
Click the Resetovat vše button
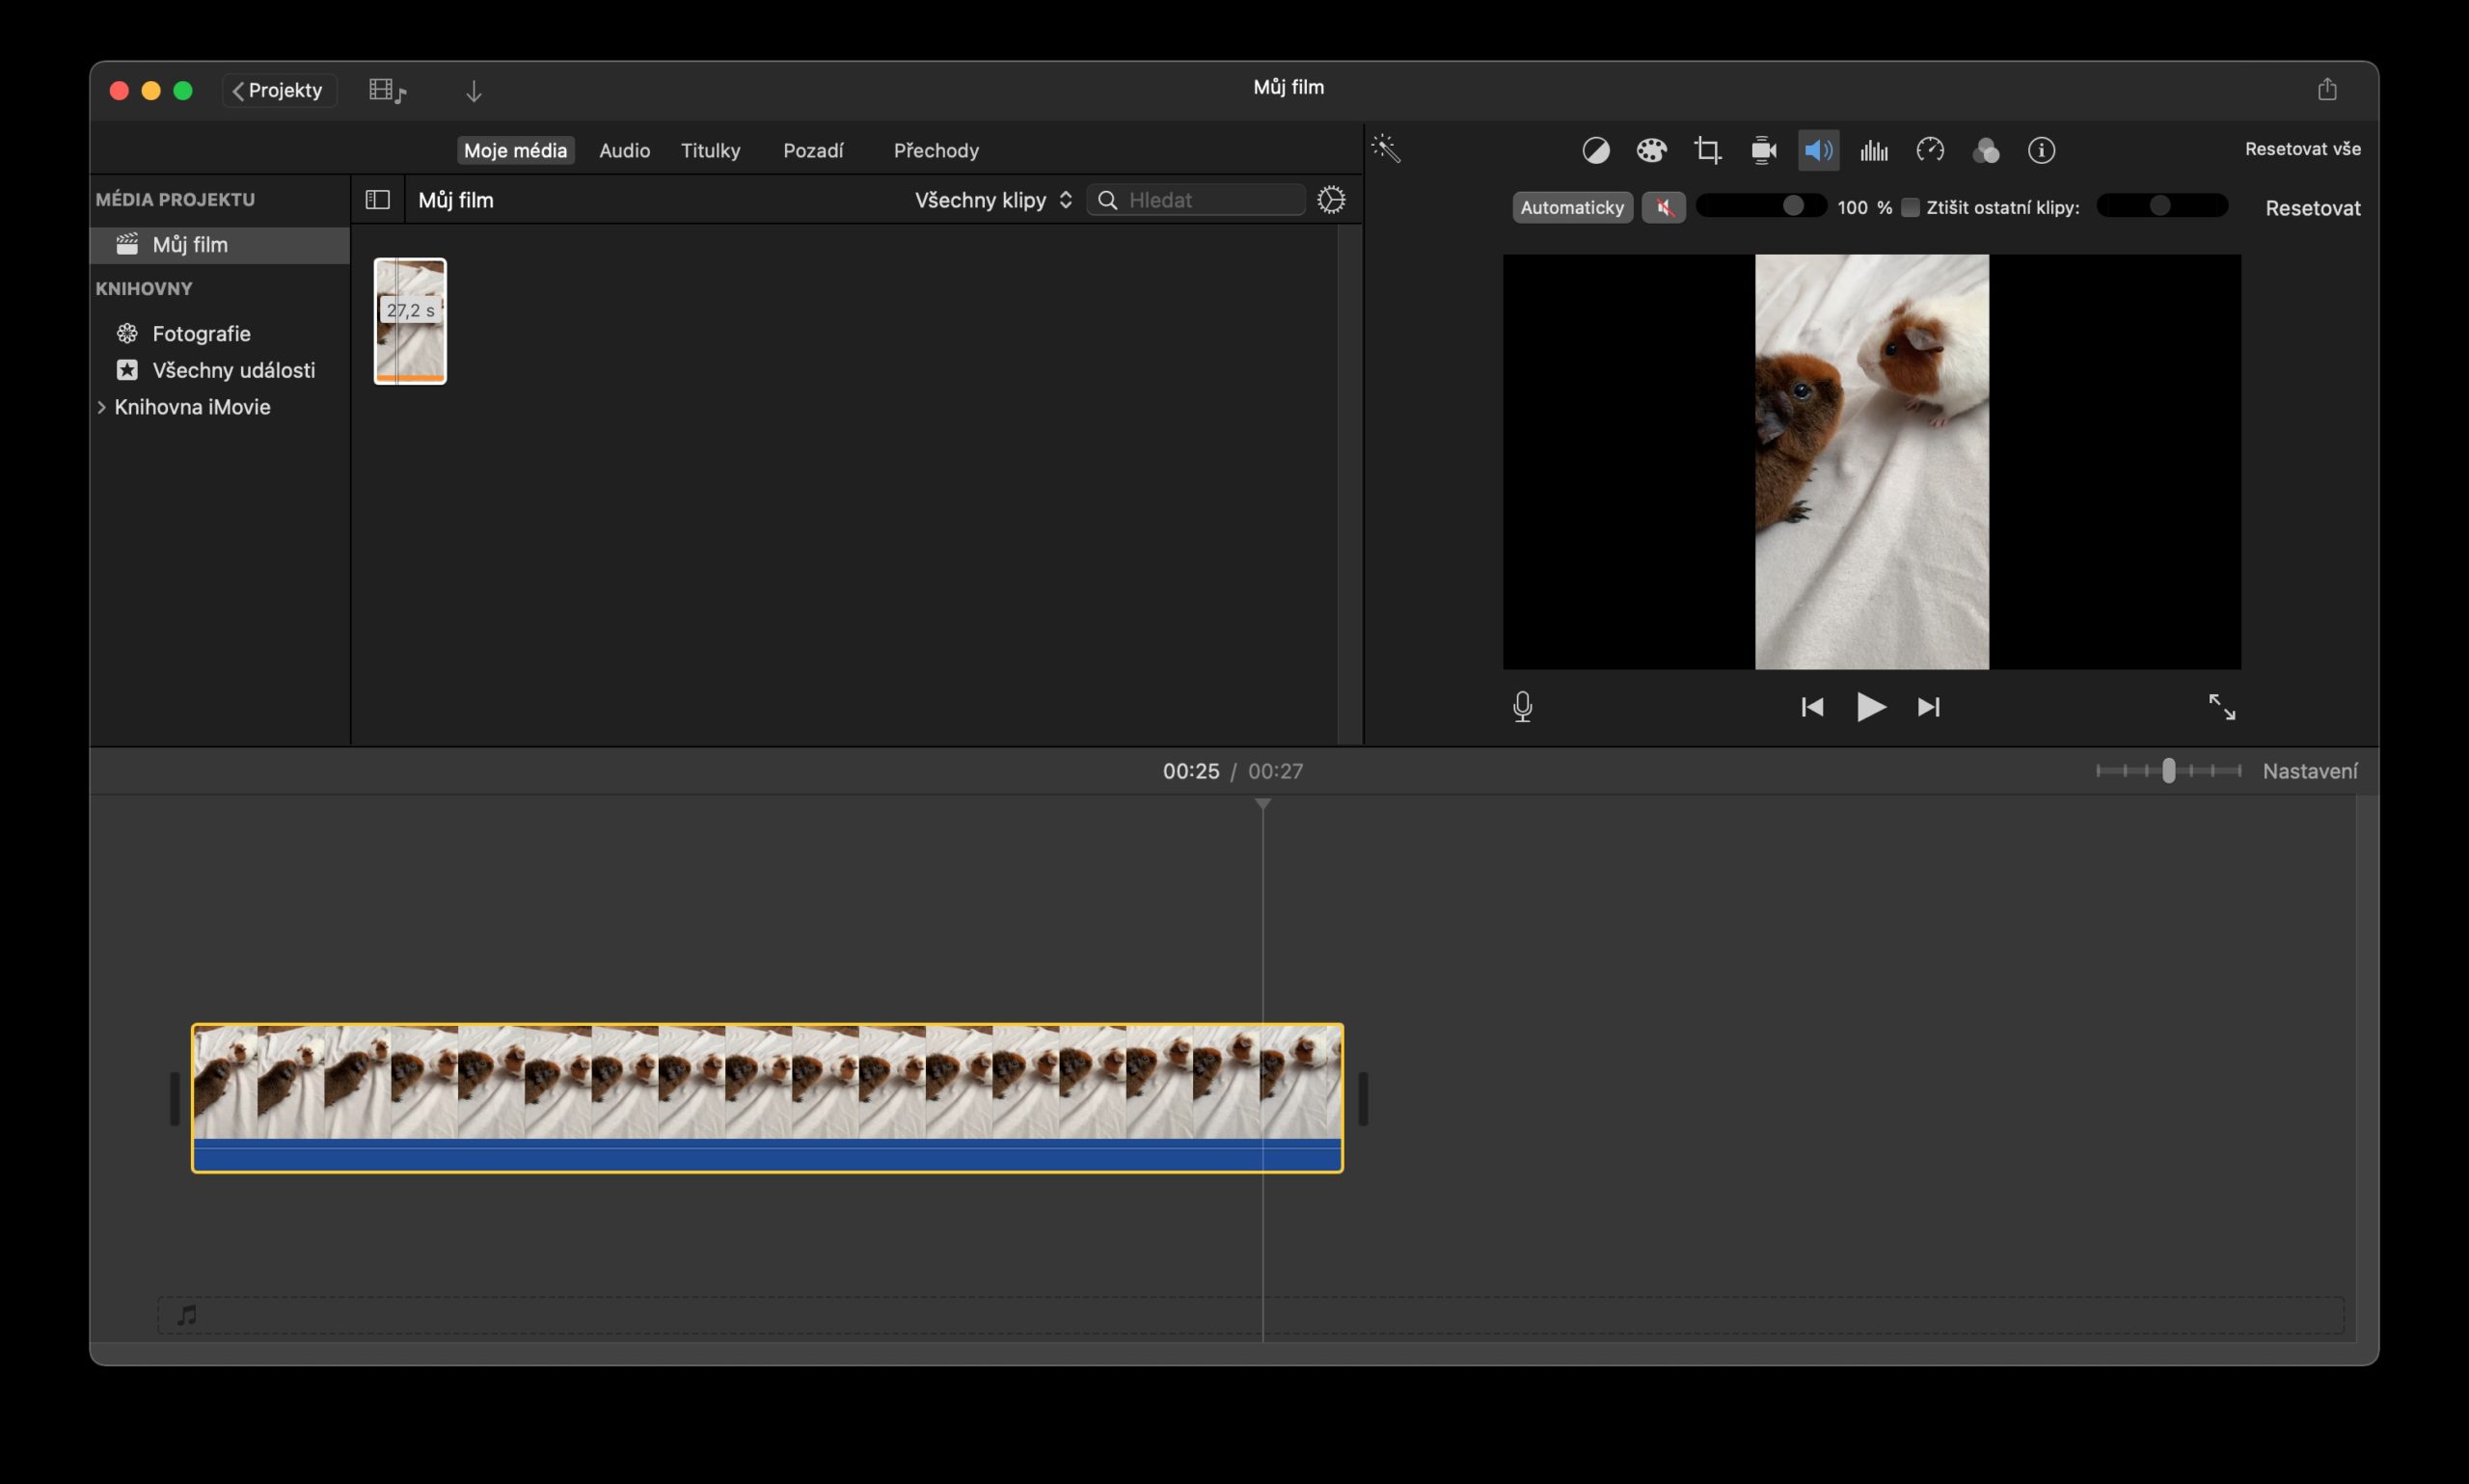(2302, 148)
